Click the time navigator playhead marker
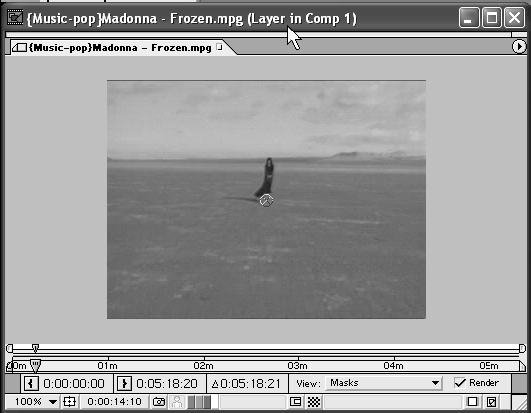531x413 pixels. pos(35,348)
